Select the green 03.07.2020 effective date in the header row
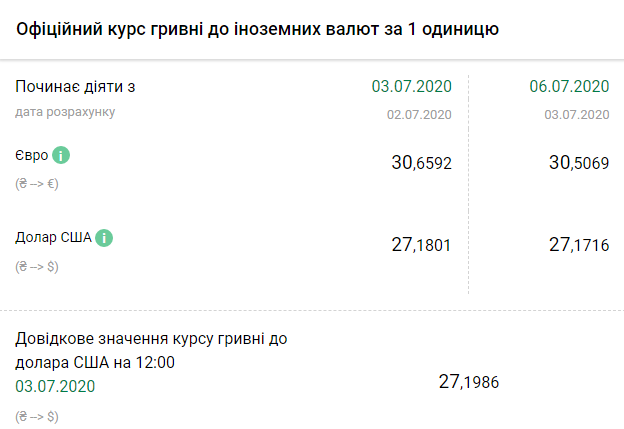624x429 pixels. [411, 86]
